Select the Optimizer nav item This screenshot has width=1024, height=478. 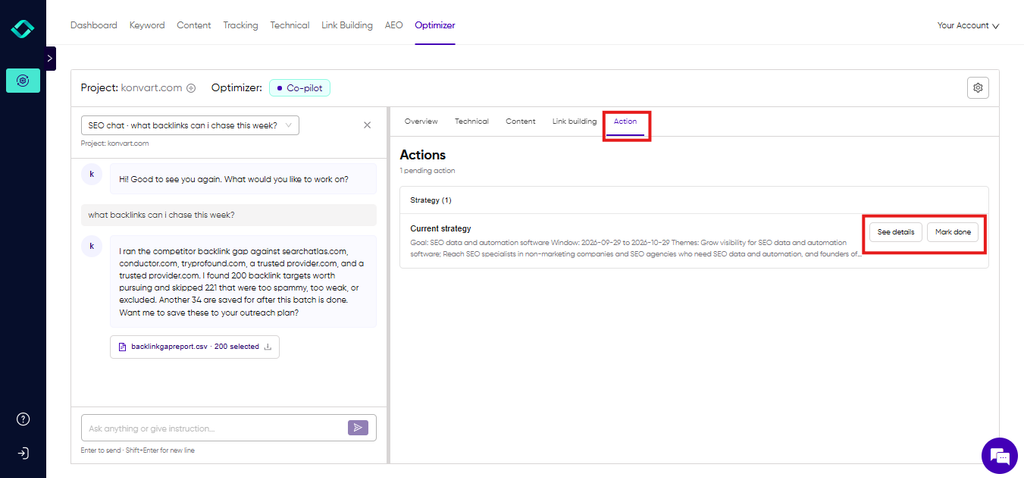coord(435,25)
